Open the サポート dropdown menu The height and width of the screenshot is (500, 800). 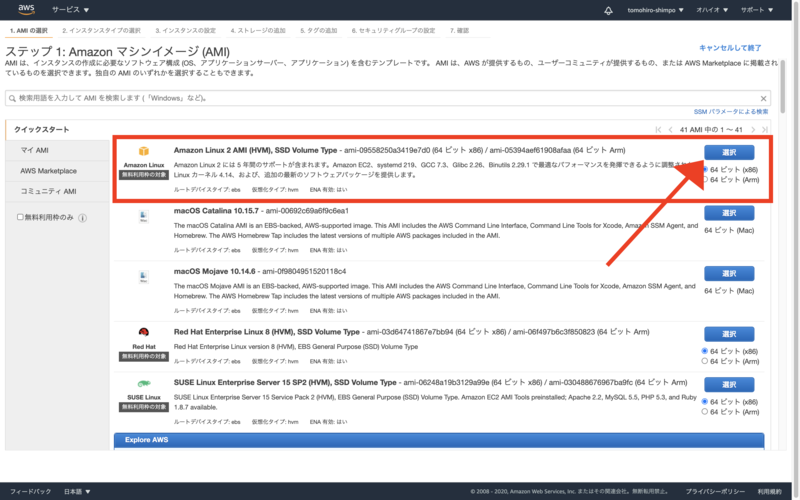[x=757, y=10]
